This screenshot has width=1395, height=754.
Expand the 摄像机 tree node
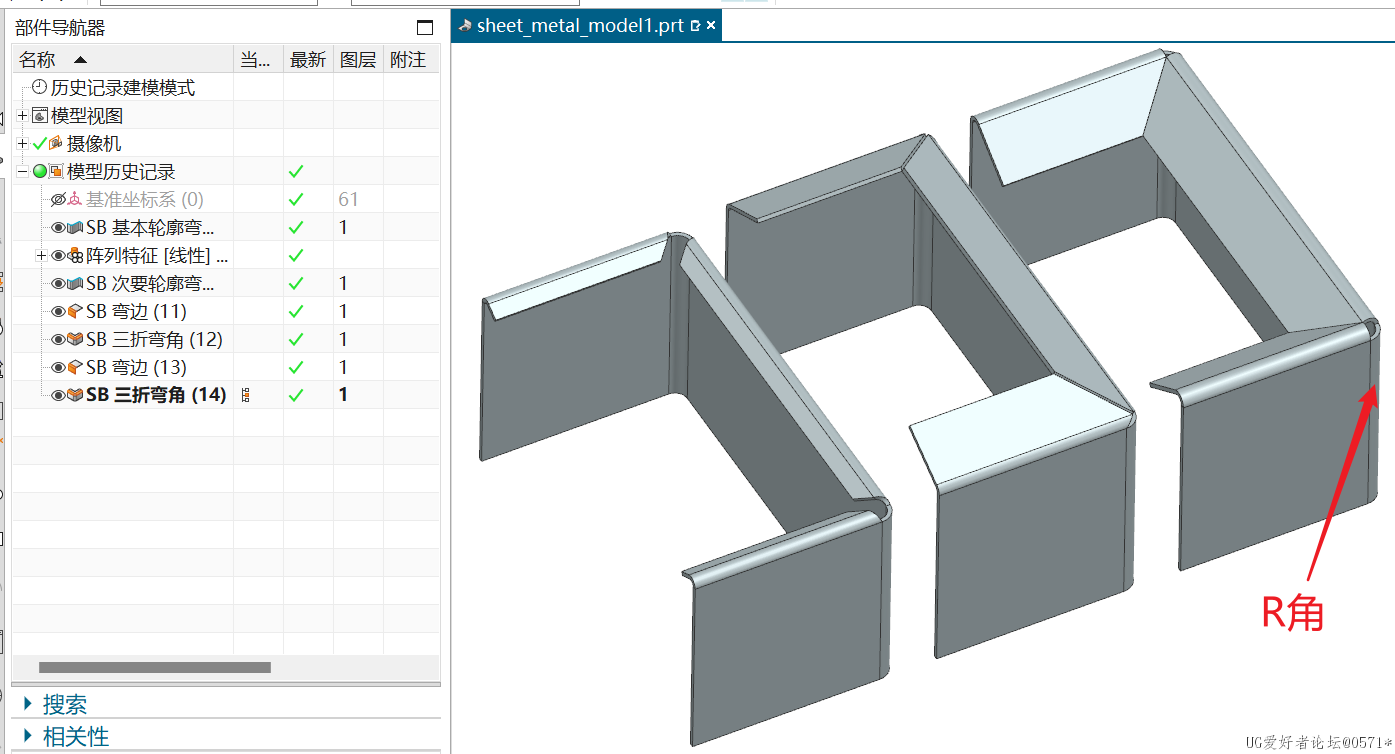[x=23, y=144]
